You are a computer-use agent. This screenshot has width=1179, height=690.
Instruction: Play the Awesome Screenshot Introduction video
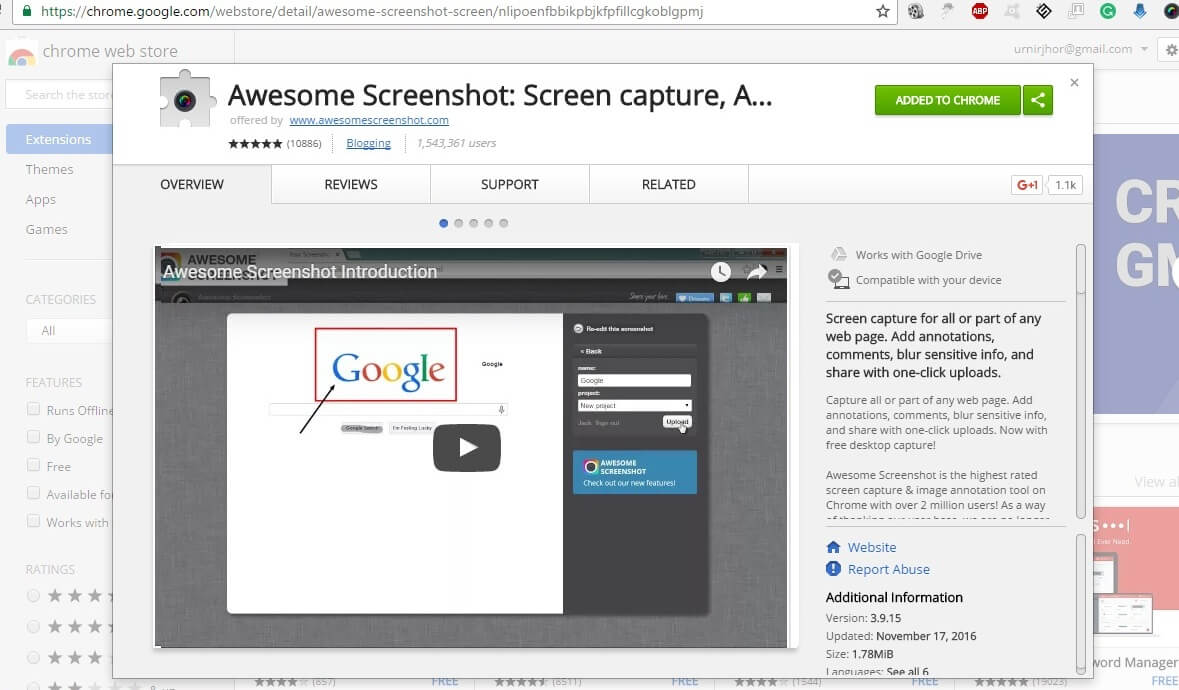466,448
